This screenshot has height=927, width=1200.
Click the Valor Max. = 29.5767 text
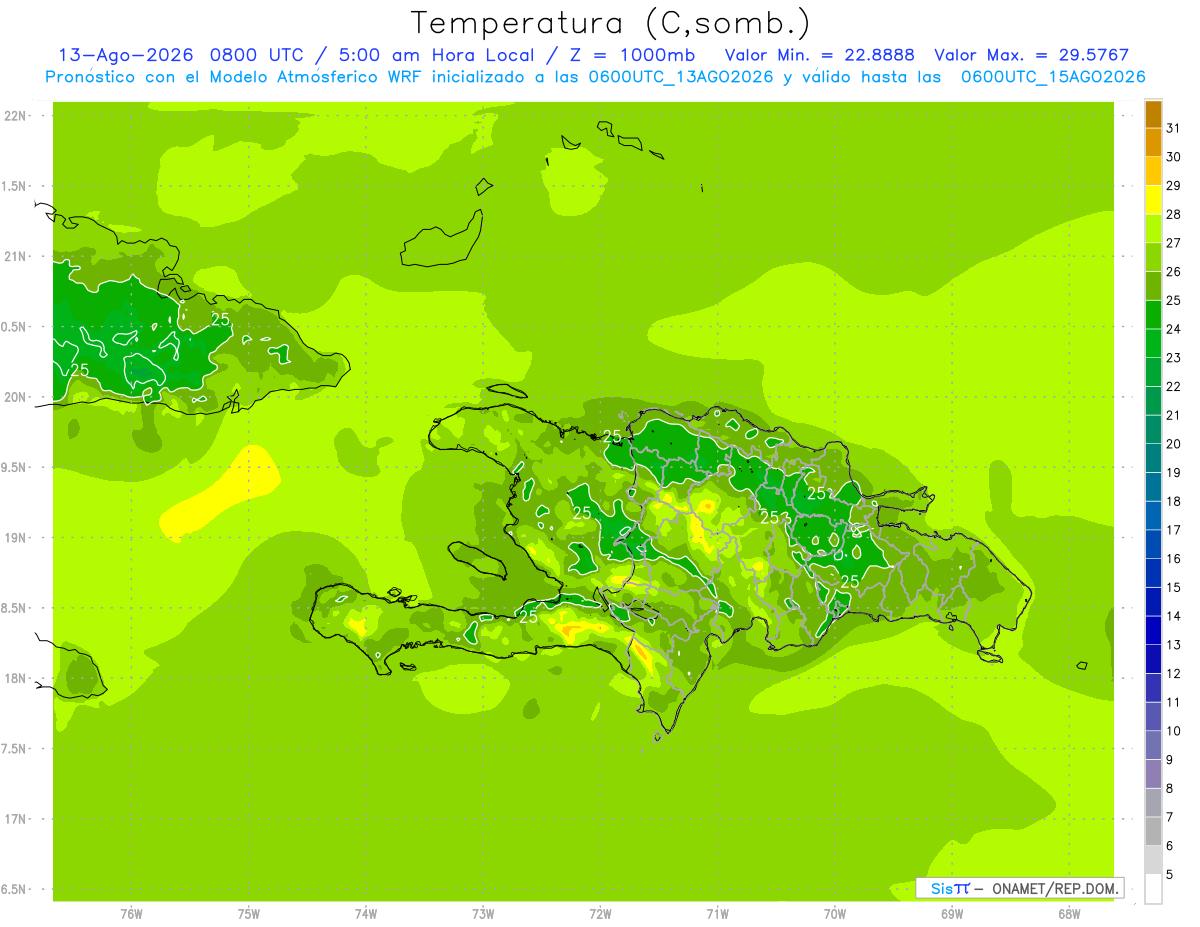click(1031, 55)
